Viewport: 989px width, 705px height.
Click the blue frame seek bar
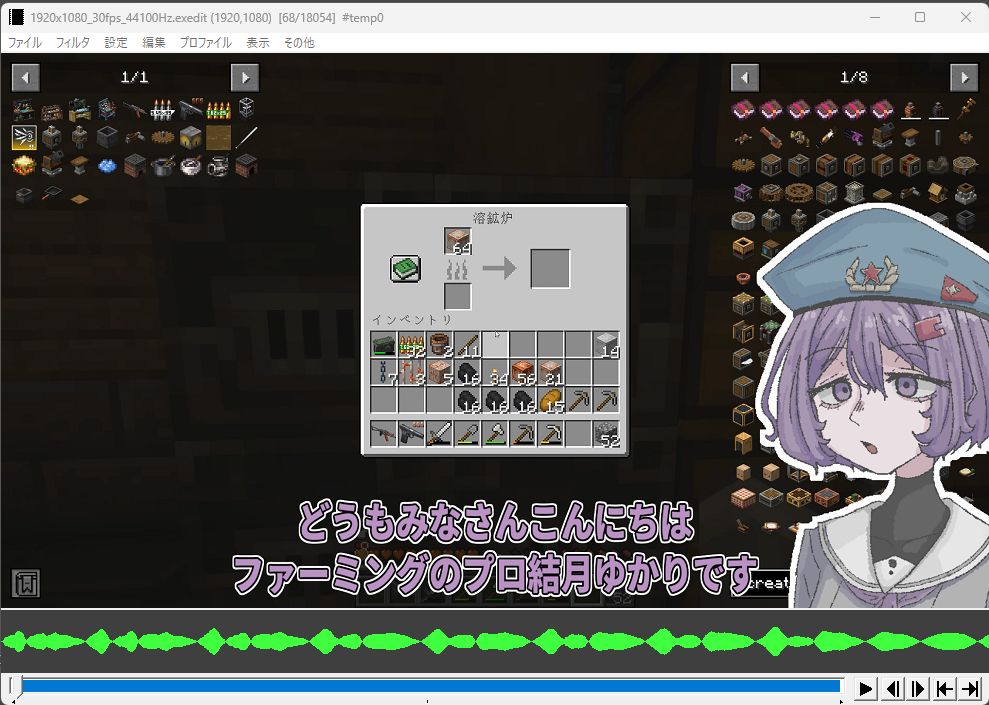pyautogui.click(x=432, y=686)
